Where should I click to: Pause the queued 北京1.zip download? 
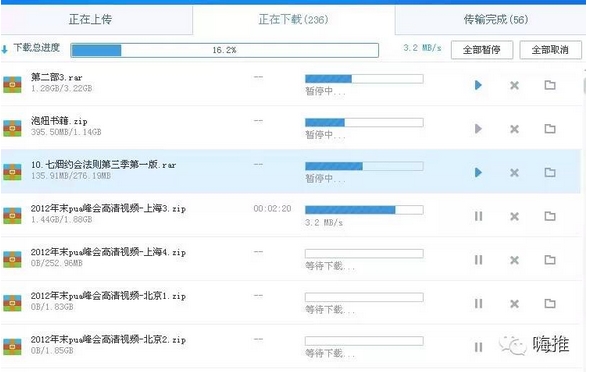[478, 303]
